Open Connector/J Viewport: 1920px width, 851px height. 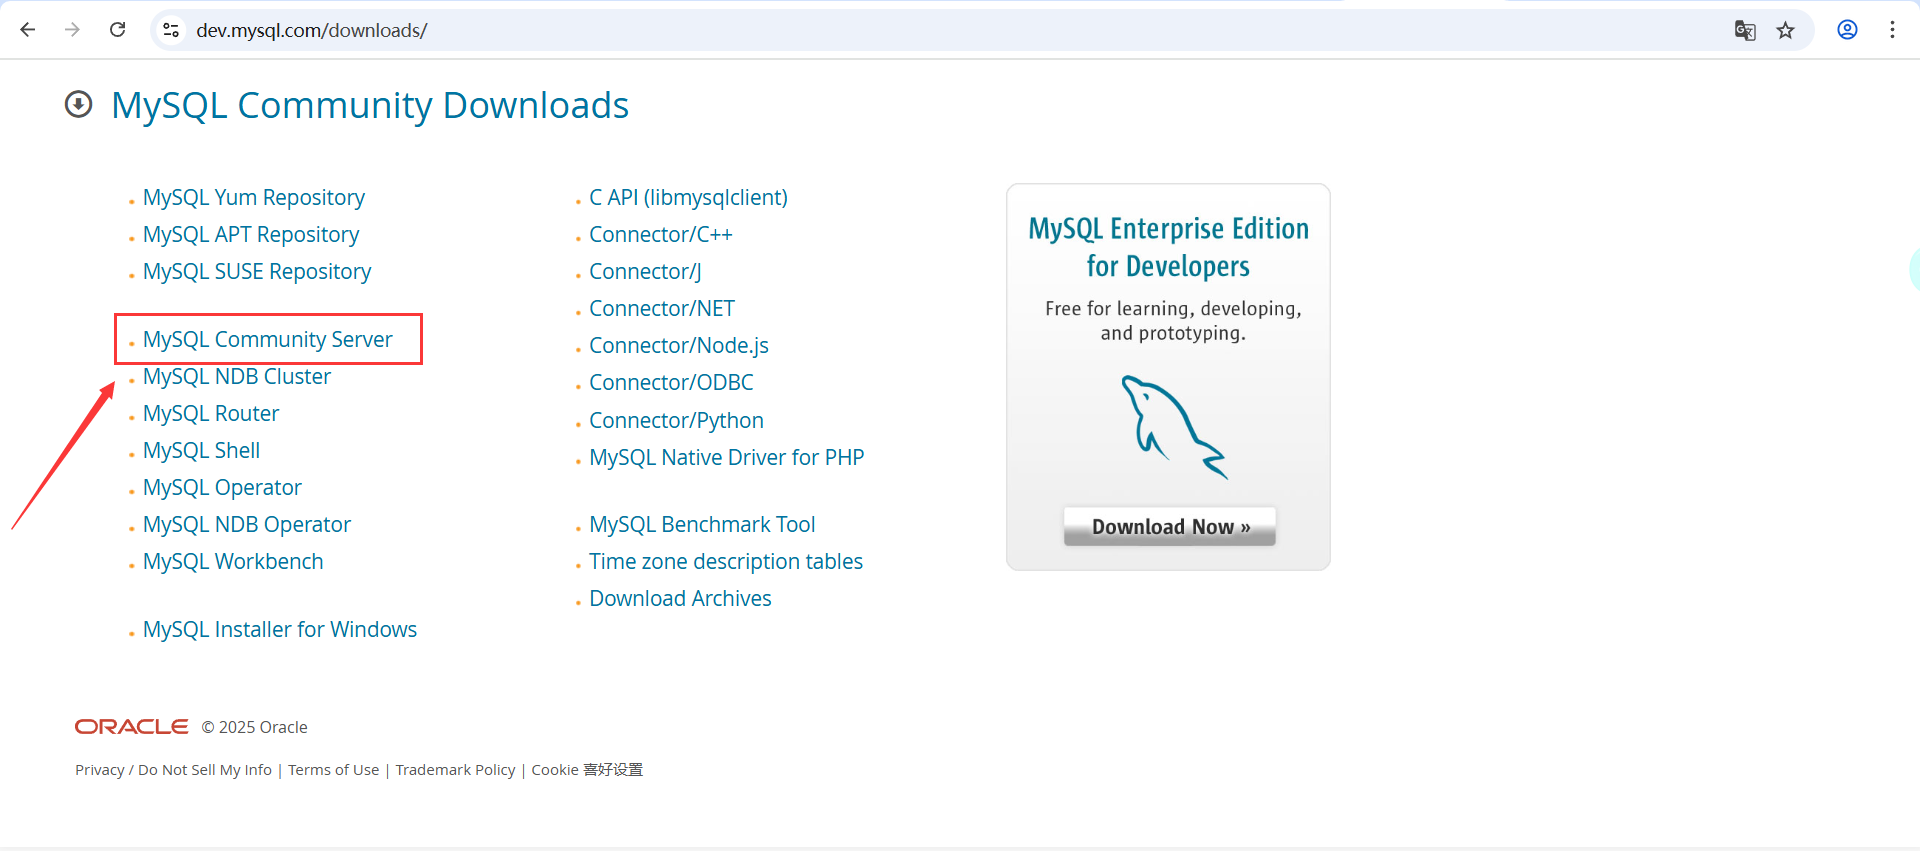click(645, 271)
